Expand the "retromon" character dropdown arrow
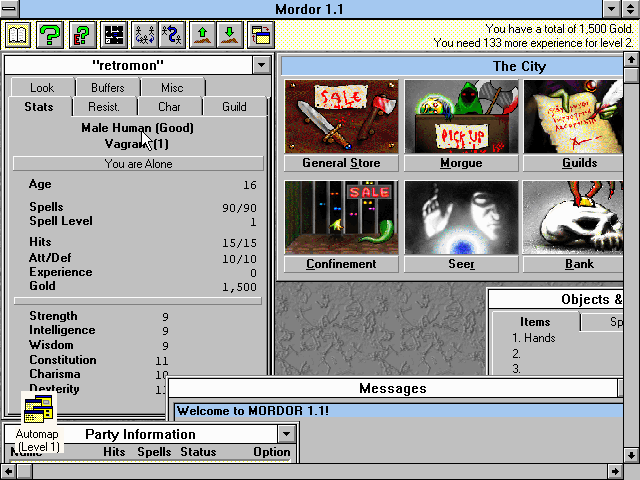Viewport: 640px width, 480px height. click(262, 65)
